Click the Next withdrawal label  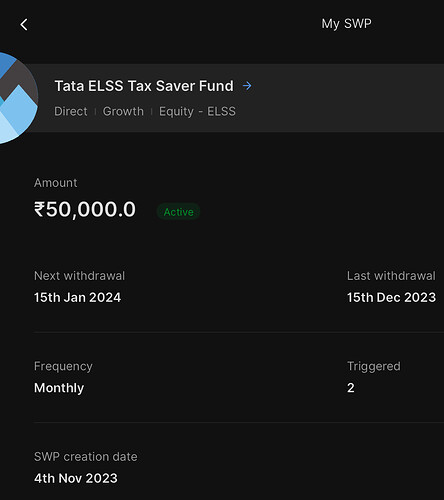(x=79, y=276)
